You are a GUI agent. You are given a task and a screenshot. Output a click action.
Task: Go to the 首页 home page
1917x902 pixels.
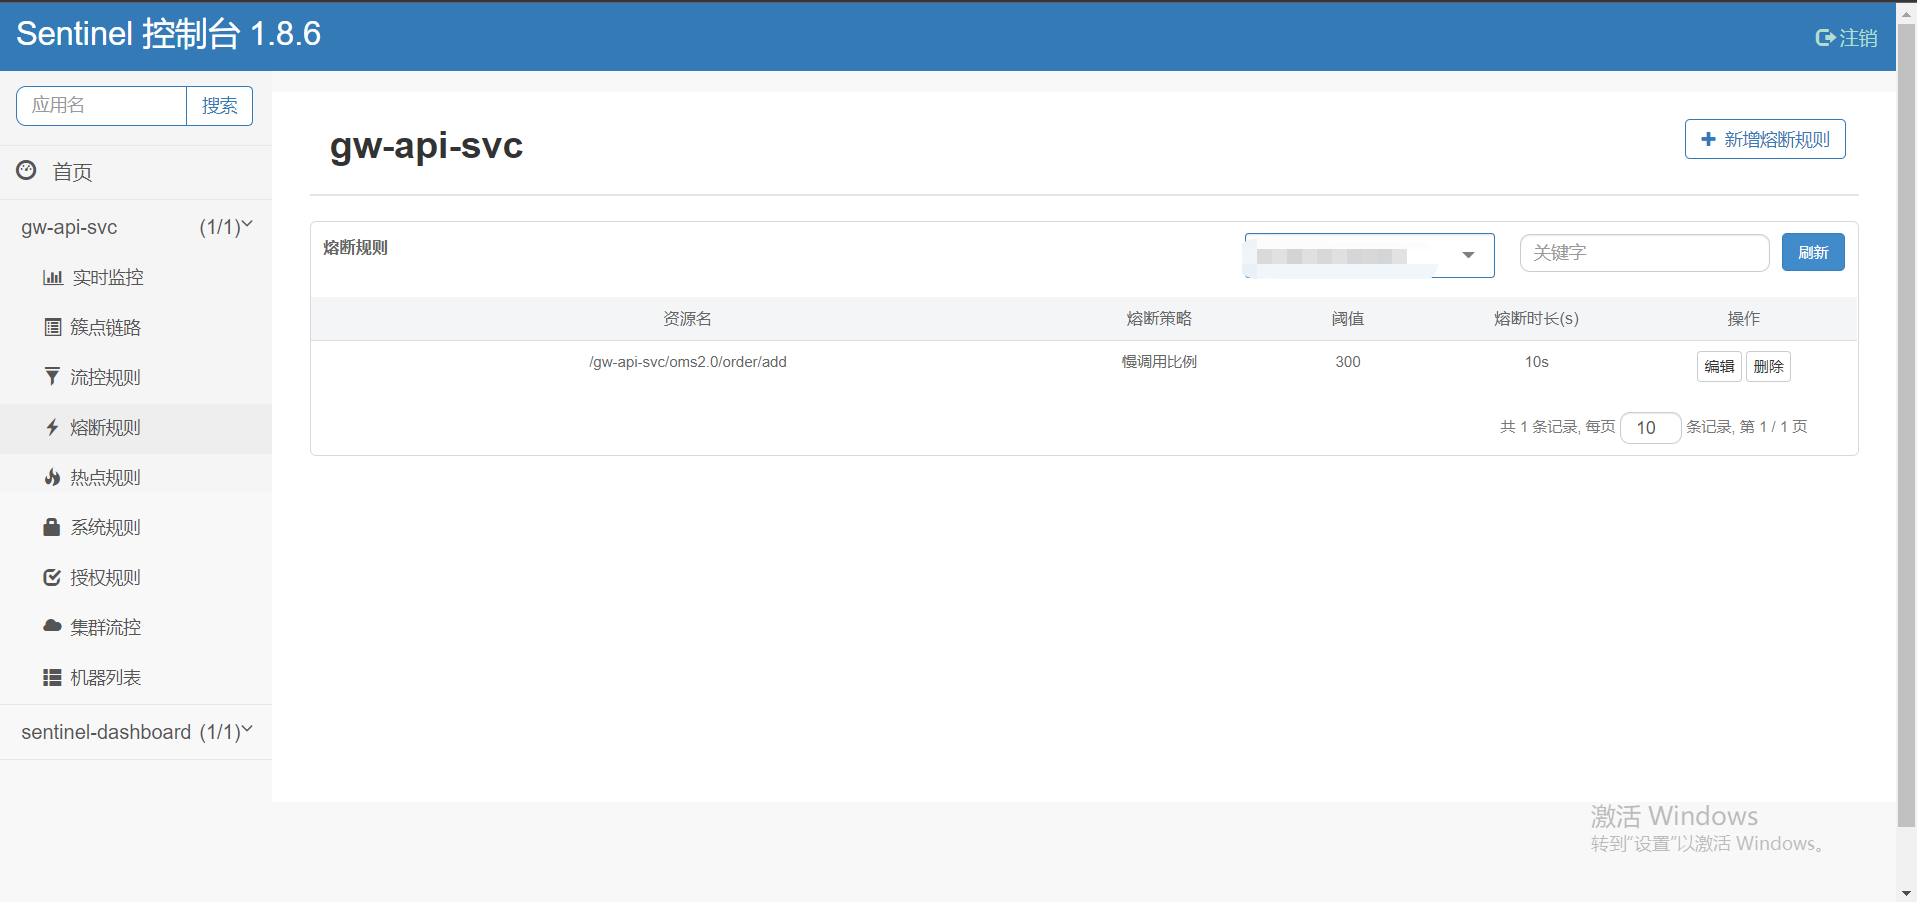[71, 171]
